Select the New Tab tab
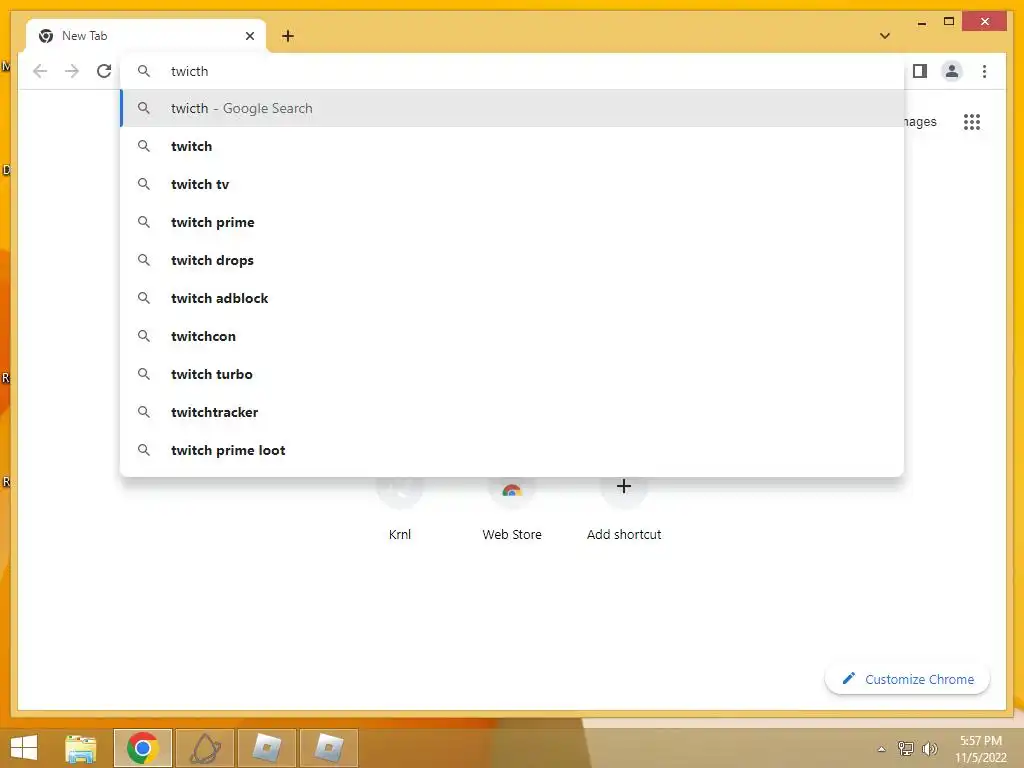The width and height of the screenshot is (1024, 768). (146, 36)
